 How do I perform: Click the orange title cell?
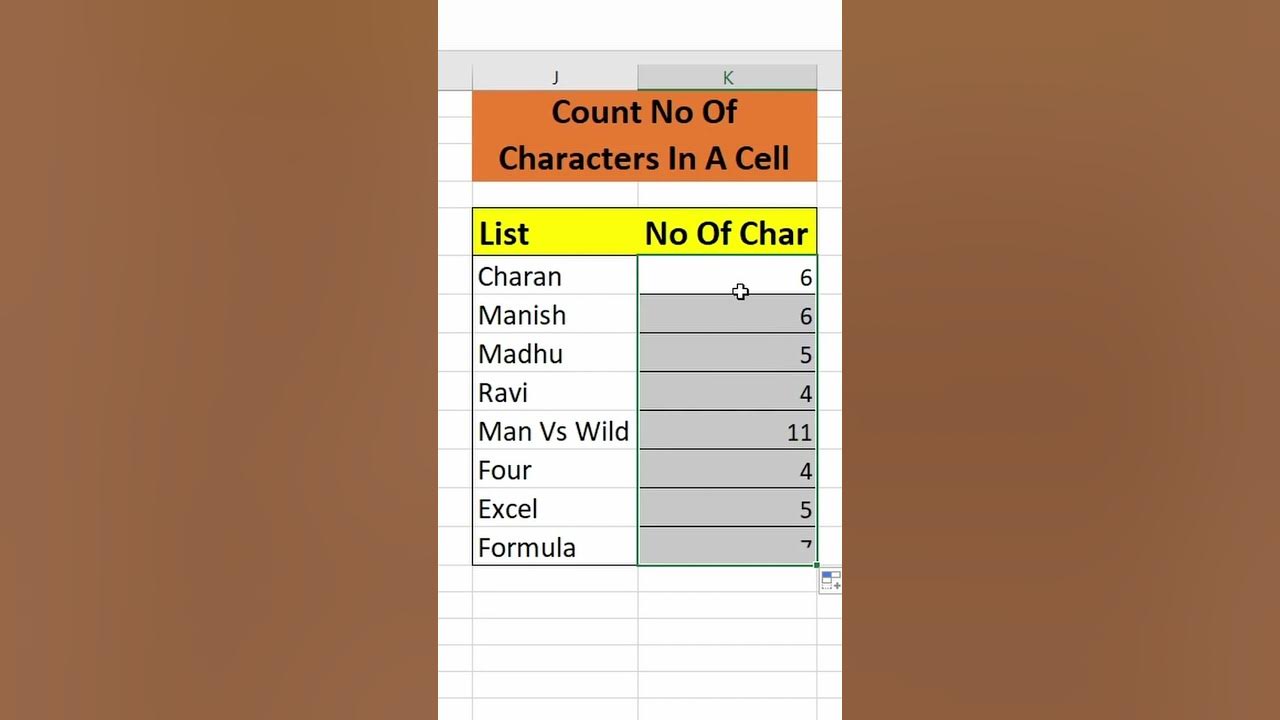644,135
